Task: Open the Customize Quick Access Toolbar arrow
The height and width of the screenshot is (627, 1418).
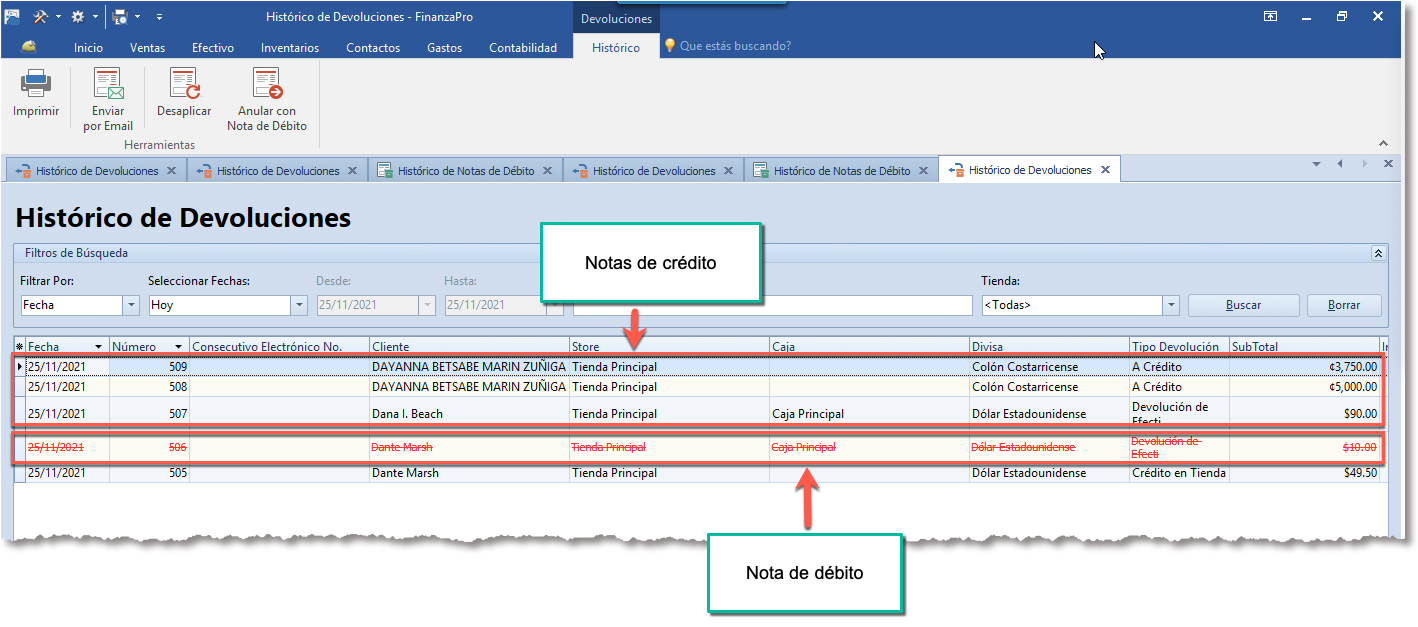Action: (x=159, y=17)
